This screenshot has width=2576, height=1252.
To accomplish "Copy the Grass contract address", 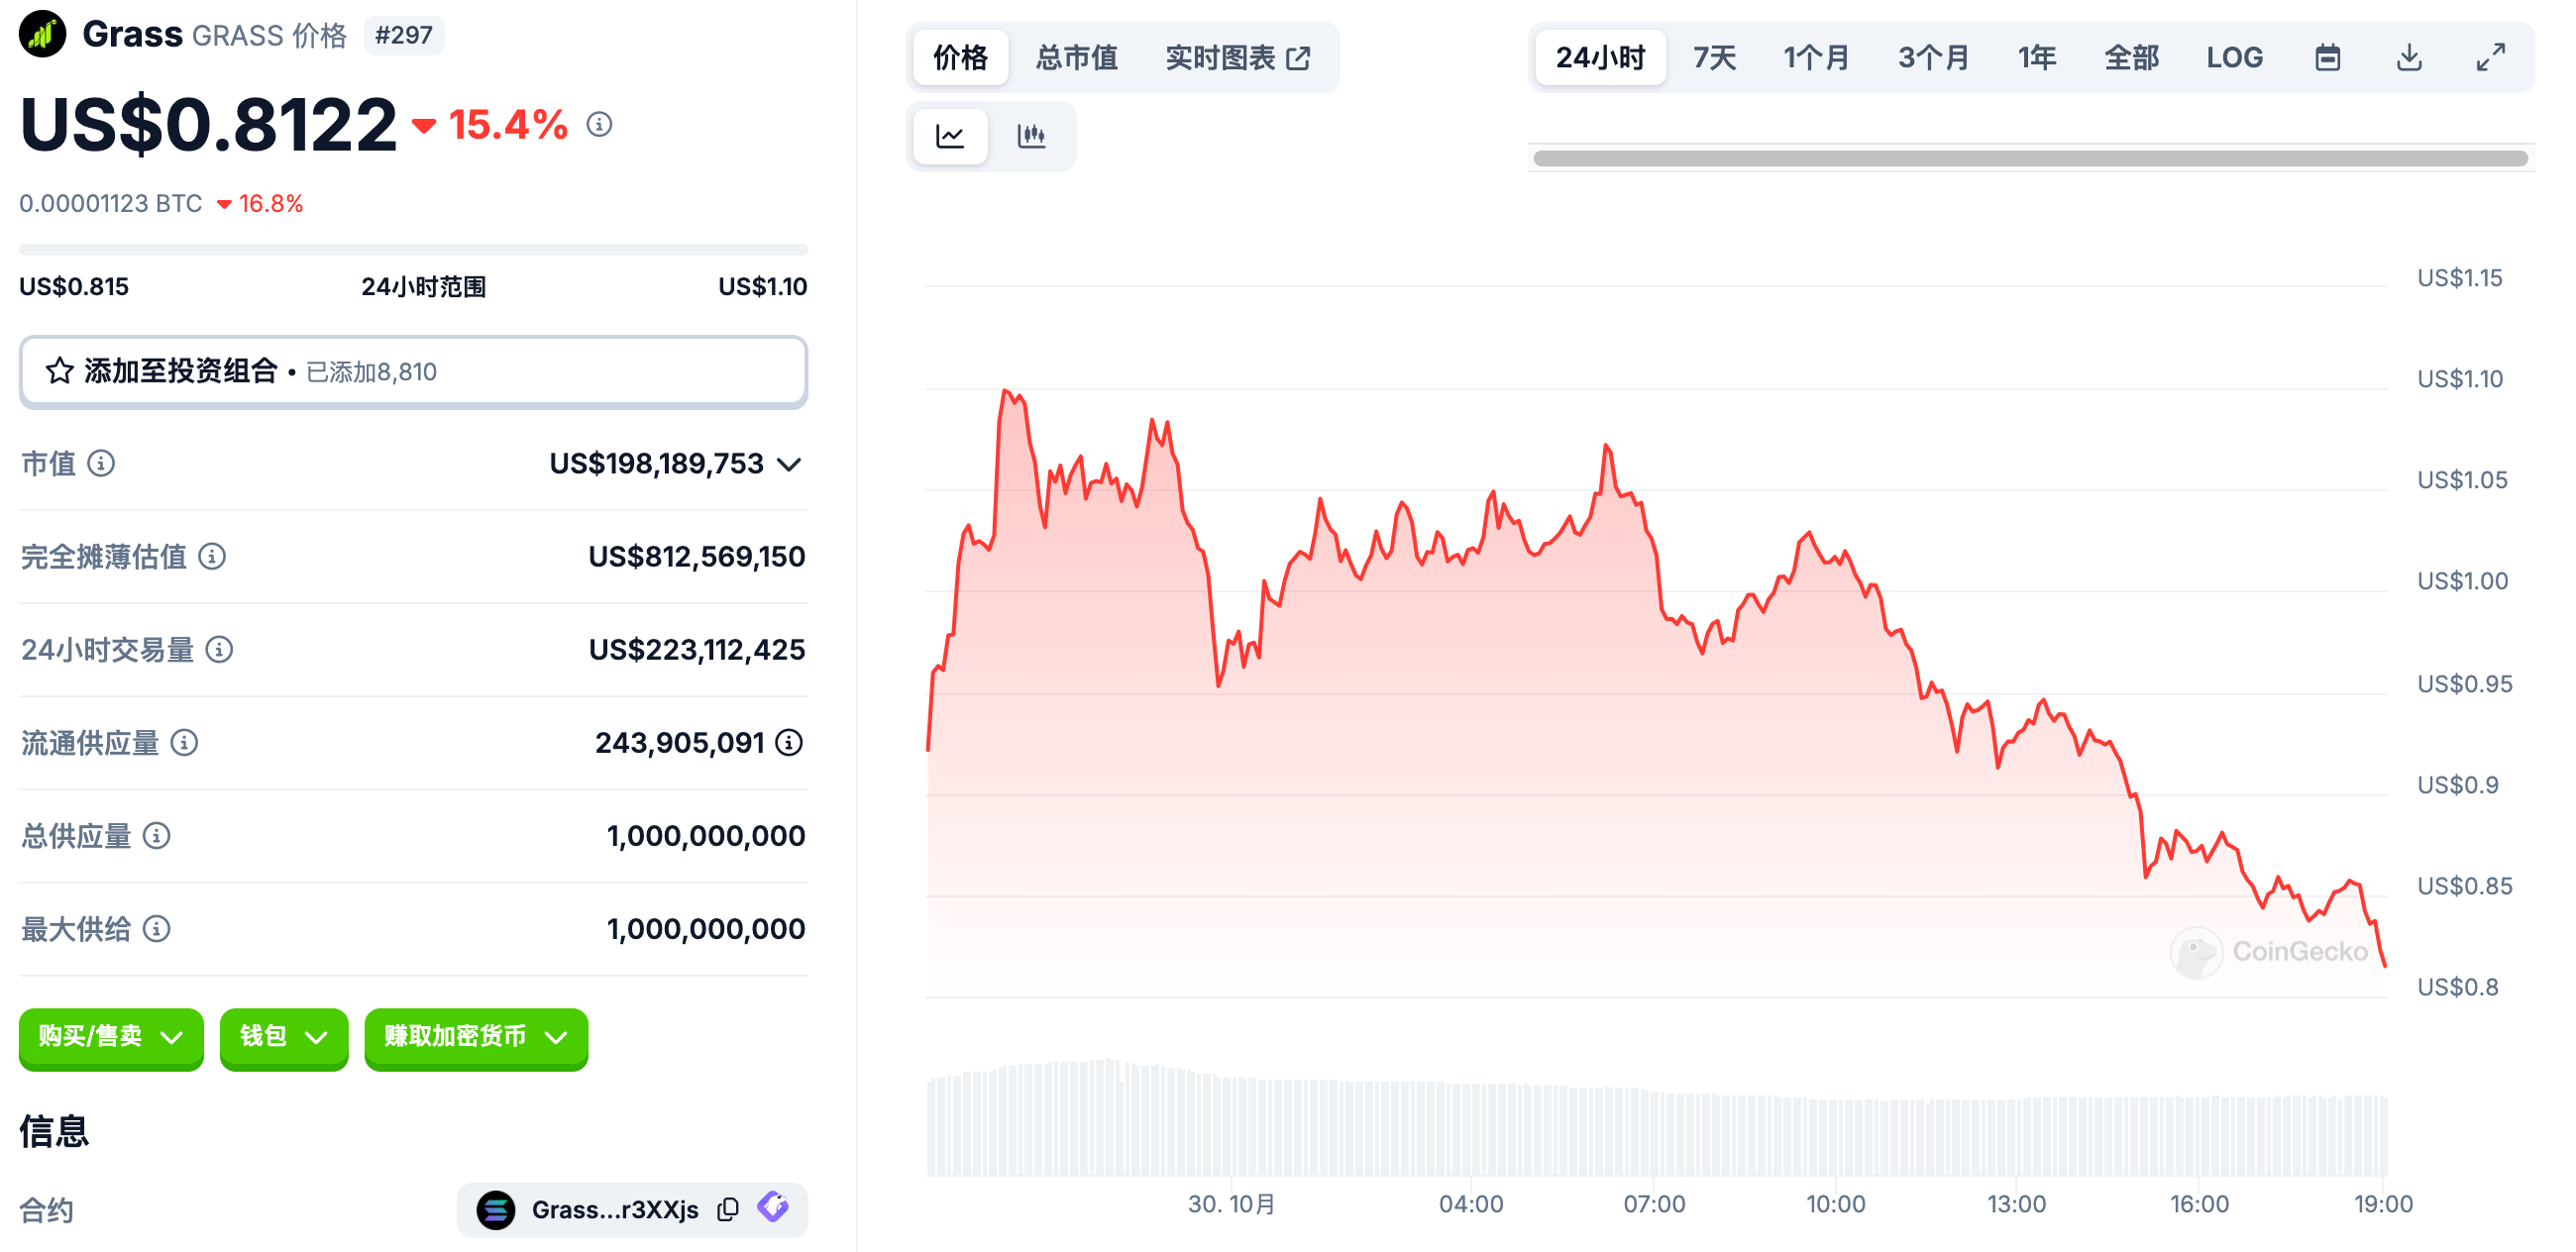I will point(728,1209).
